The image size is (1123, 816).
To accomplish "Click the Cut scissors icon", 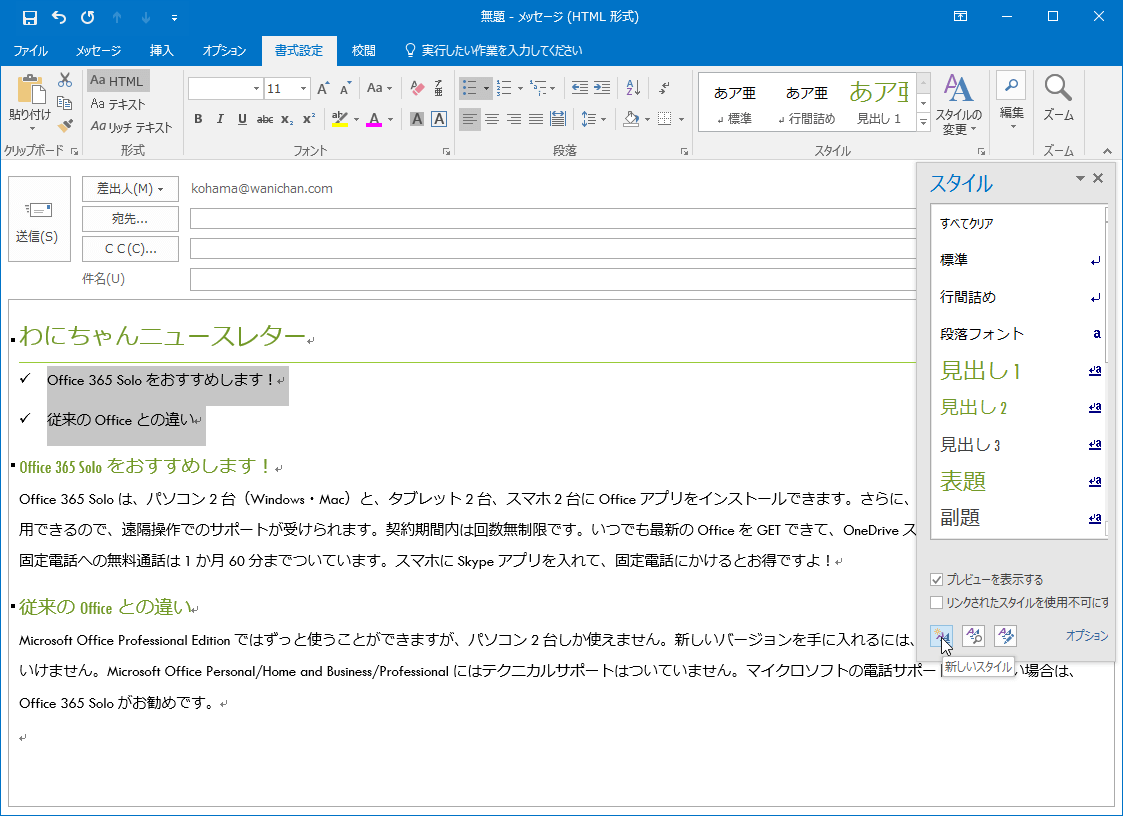I will click(65, 80).
